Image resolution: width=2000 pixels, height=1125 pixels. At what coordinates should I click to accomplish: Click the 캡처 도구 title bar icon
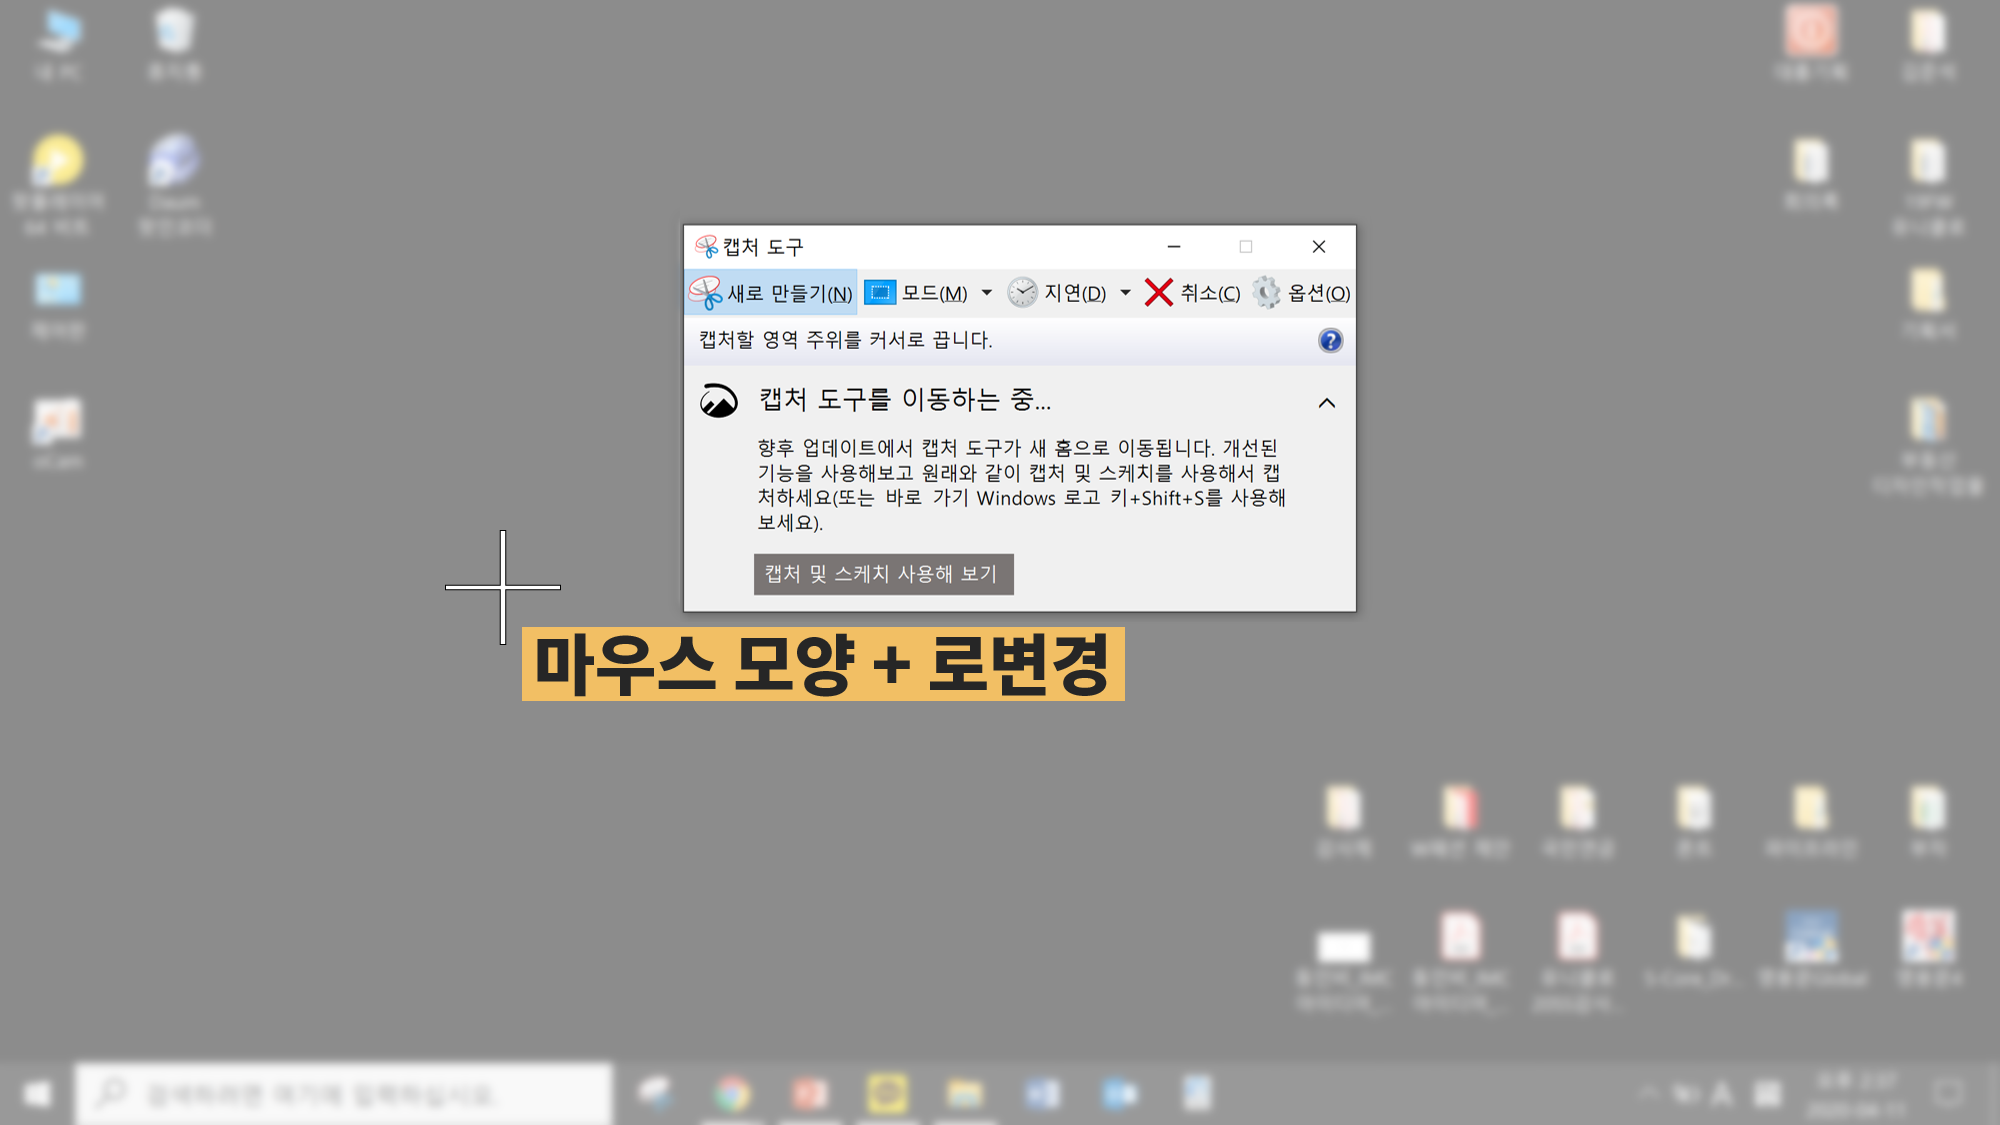click(x=706, y=247)
